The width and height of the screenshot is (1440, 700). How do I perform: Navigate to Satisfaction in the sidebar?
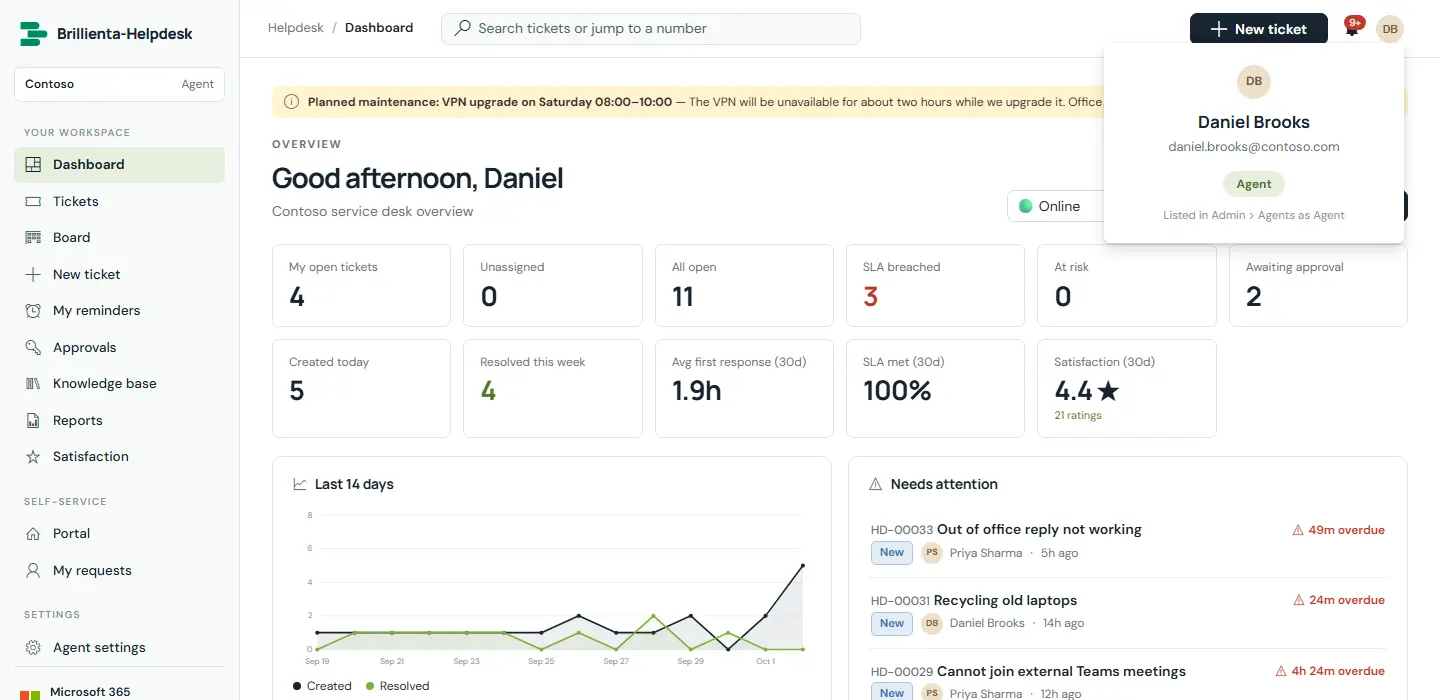click(x=119, y=457)
